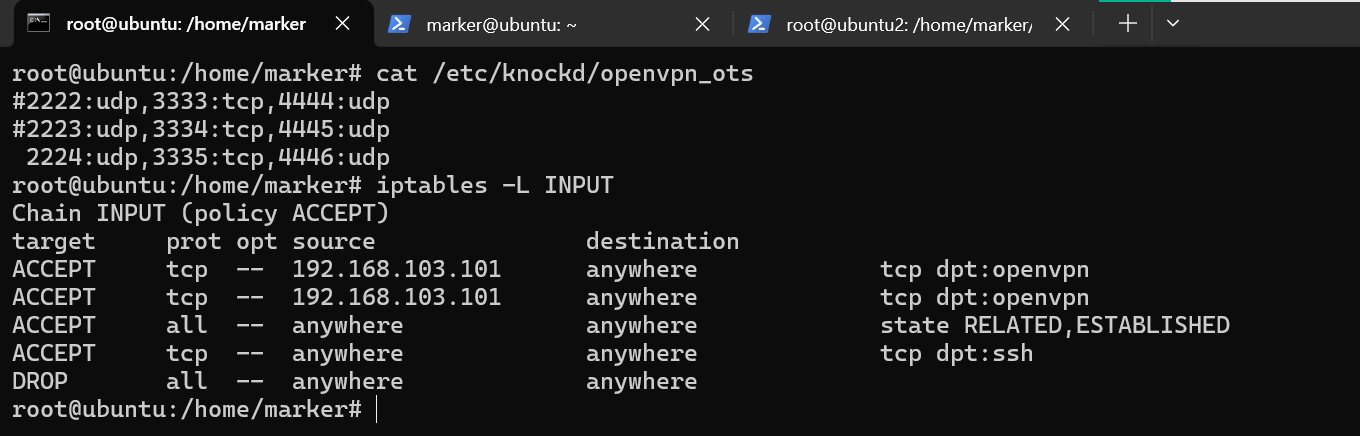Close the root@ubuntu: /home/marker tab
The height and width of the screenshot is (436, 1360).
tap(342, 24)
